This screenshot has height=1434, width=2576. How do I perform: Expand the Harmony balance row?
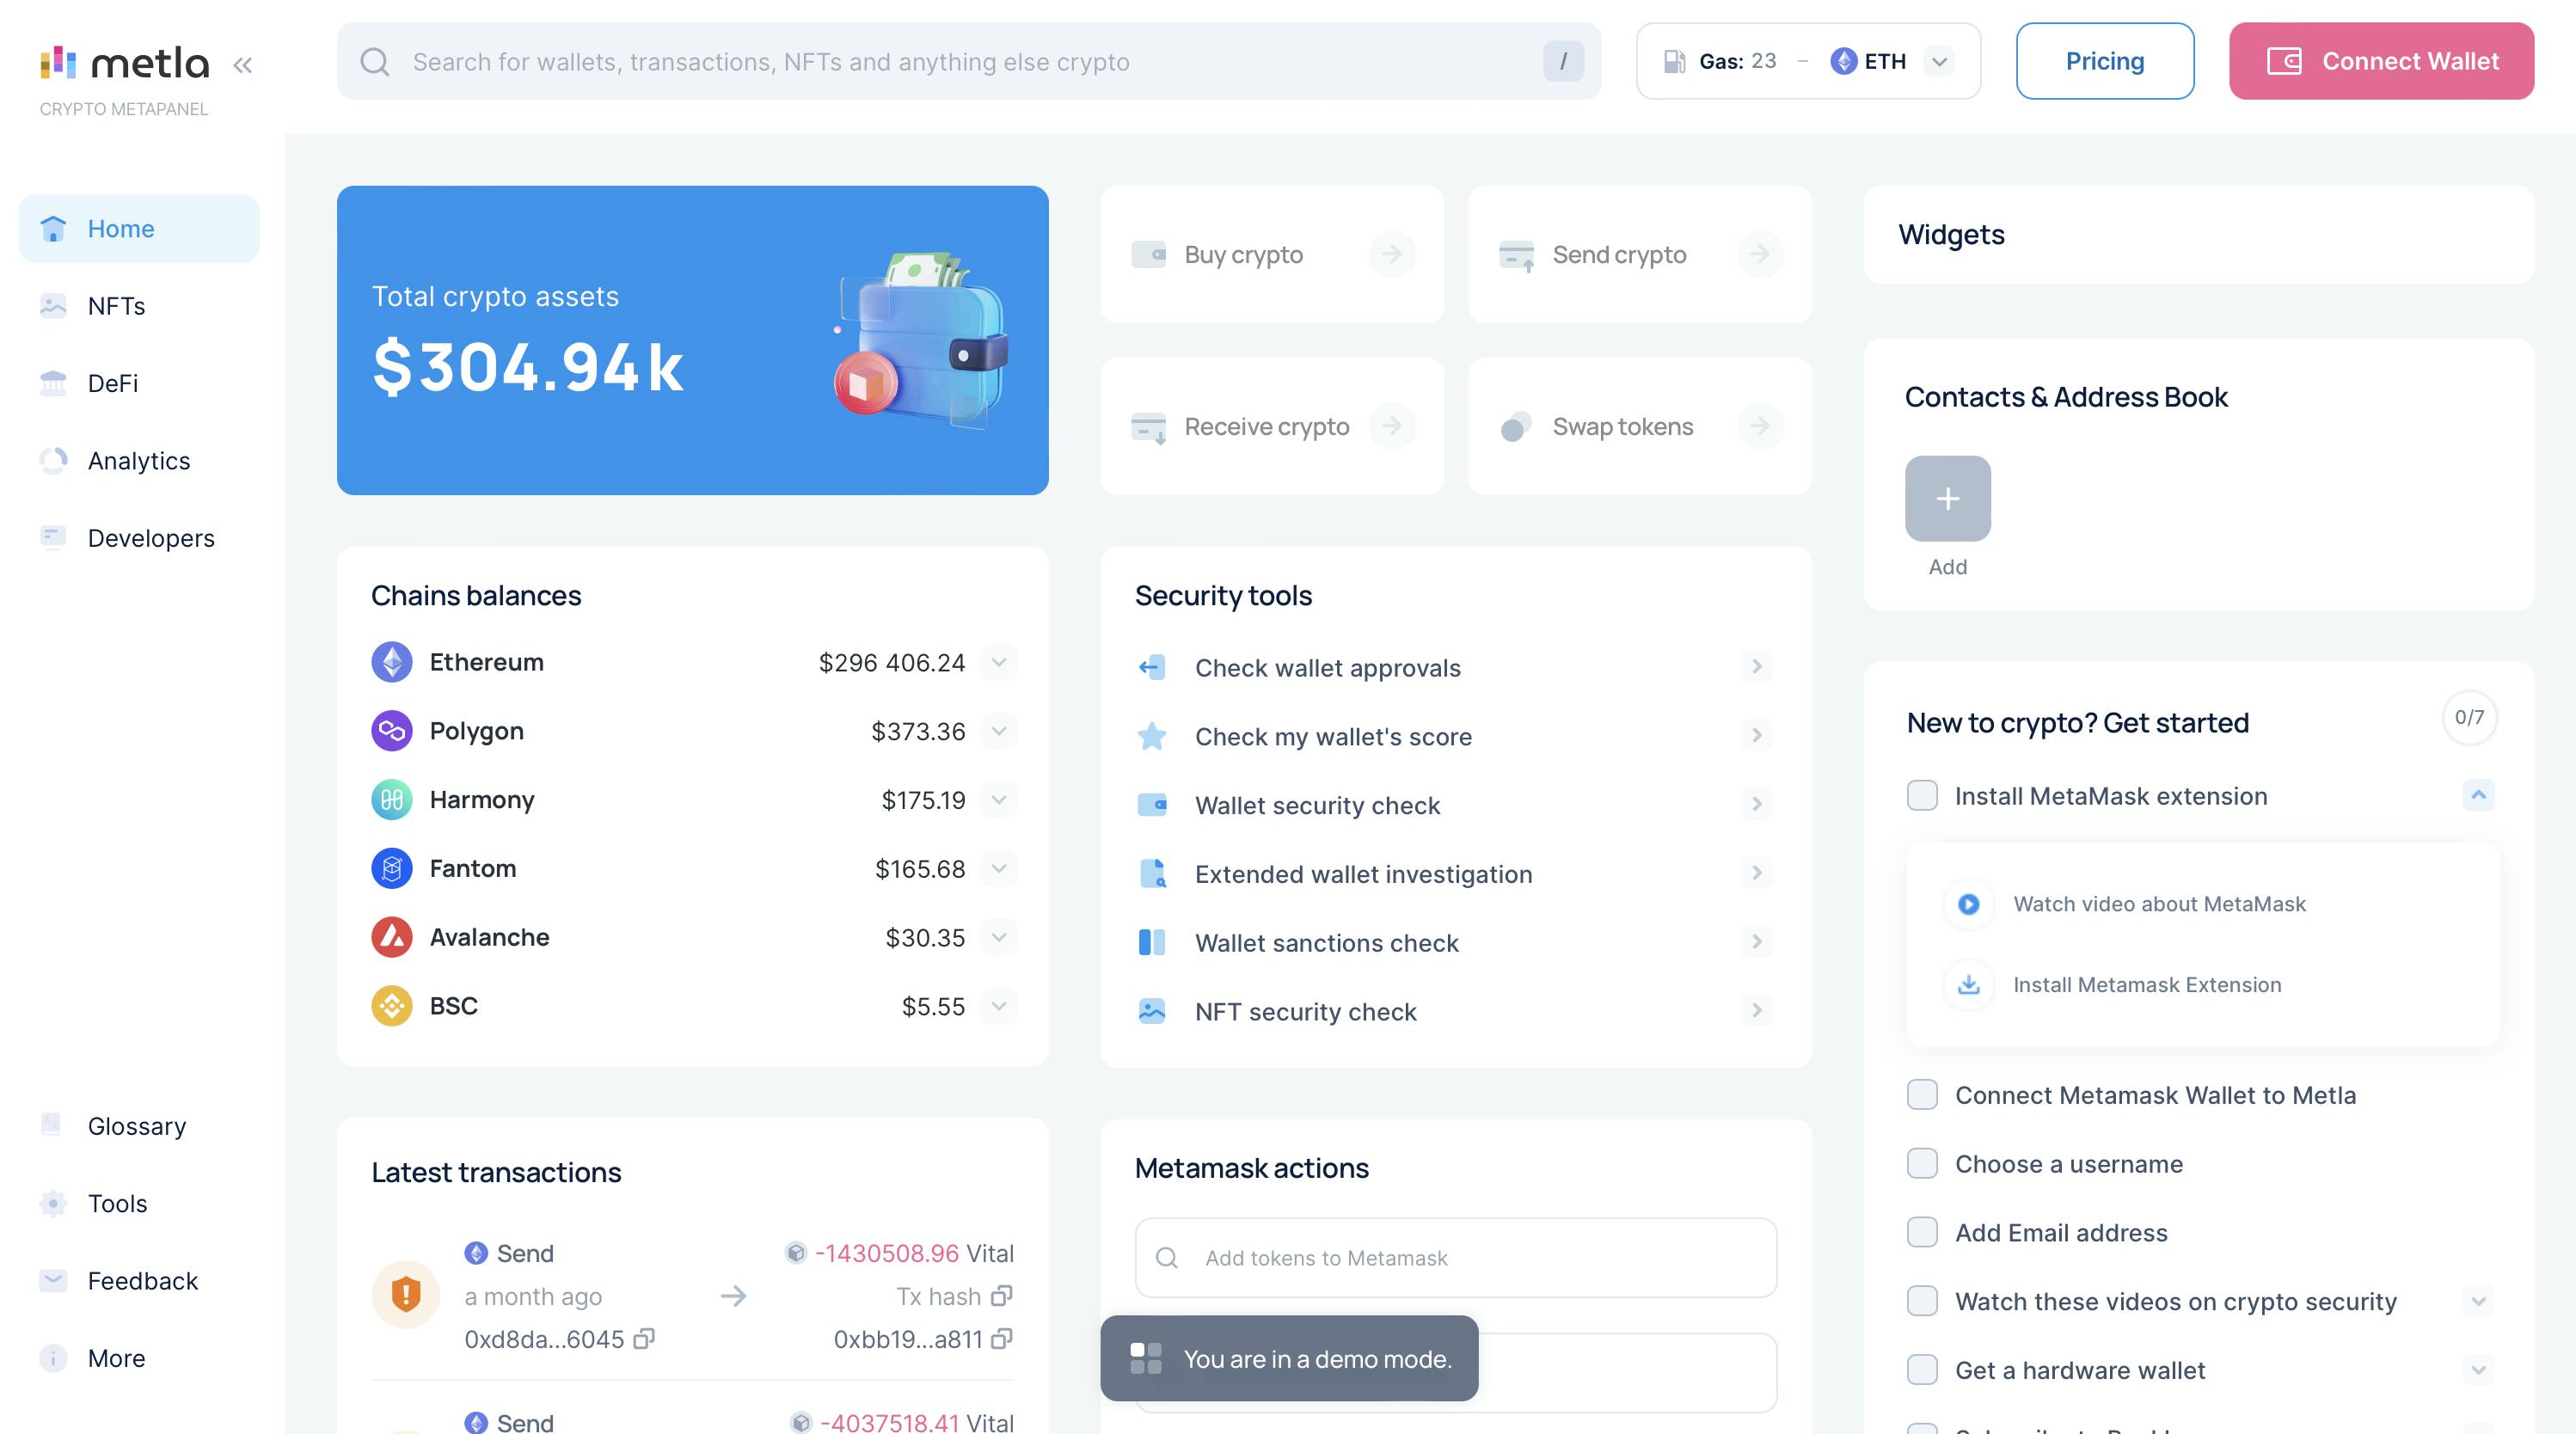click(x=998, y=800)
